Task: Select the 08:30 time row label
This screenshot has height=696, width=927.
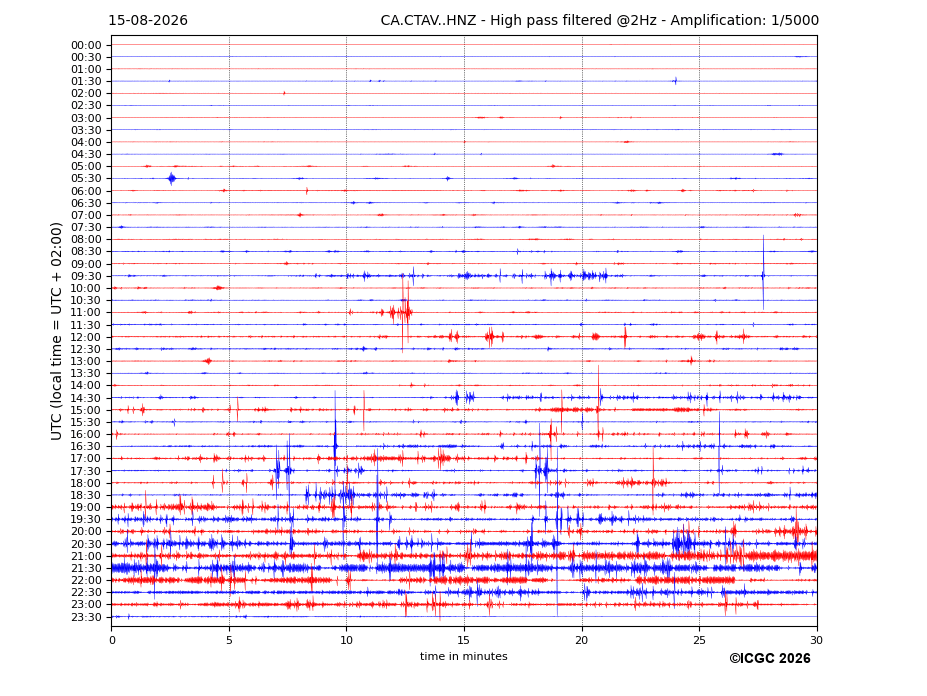Action: (86, 252)
